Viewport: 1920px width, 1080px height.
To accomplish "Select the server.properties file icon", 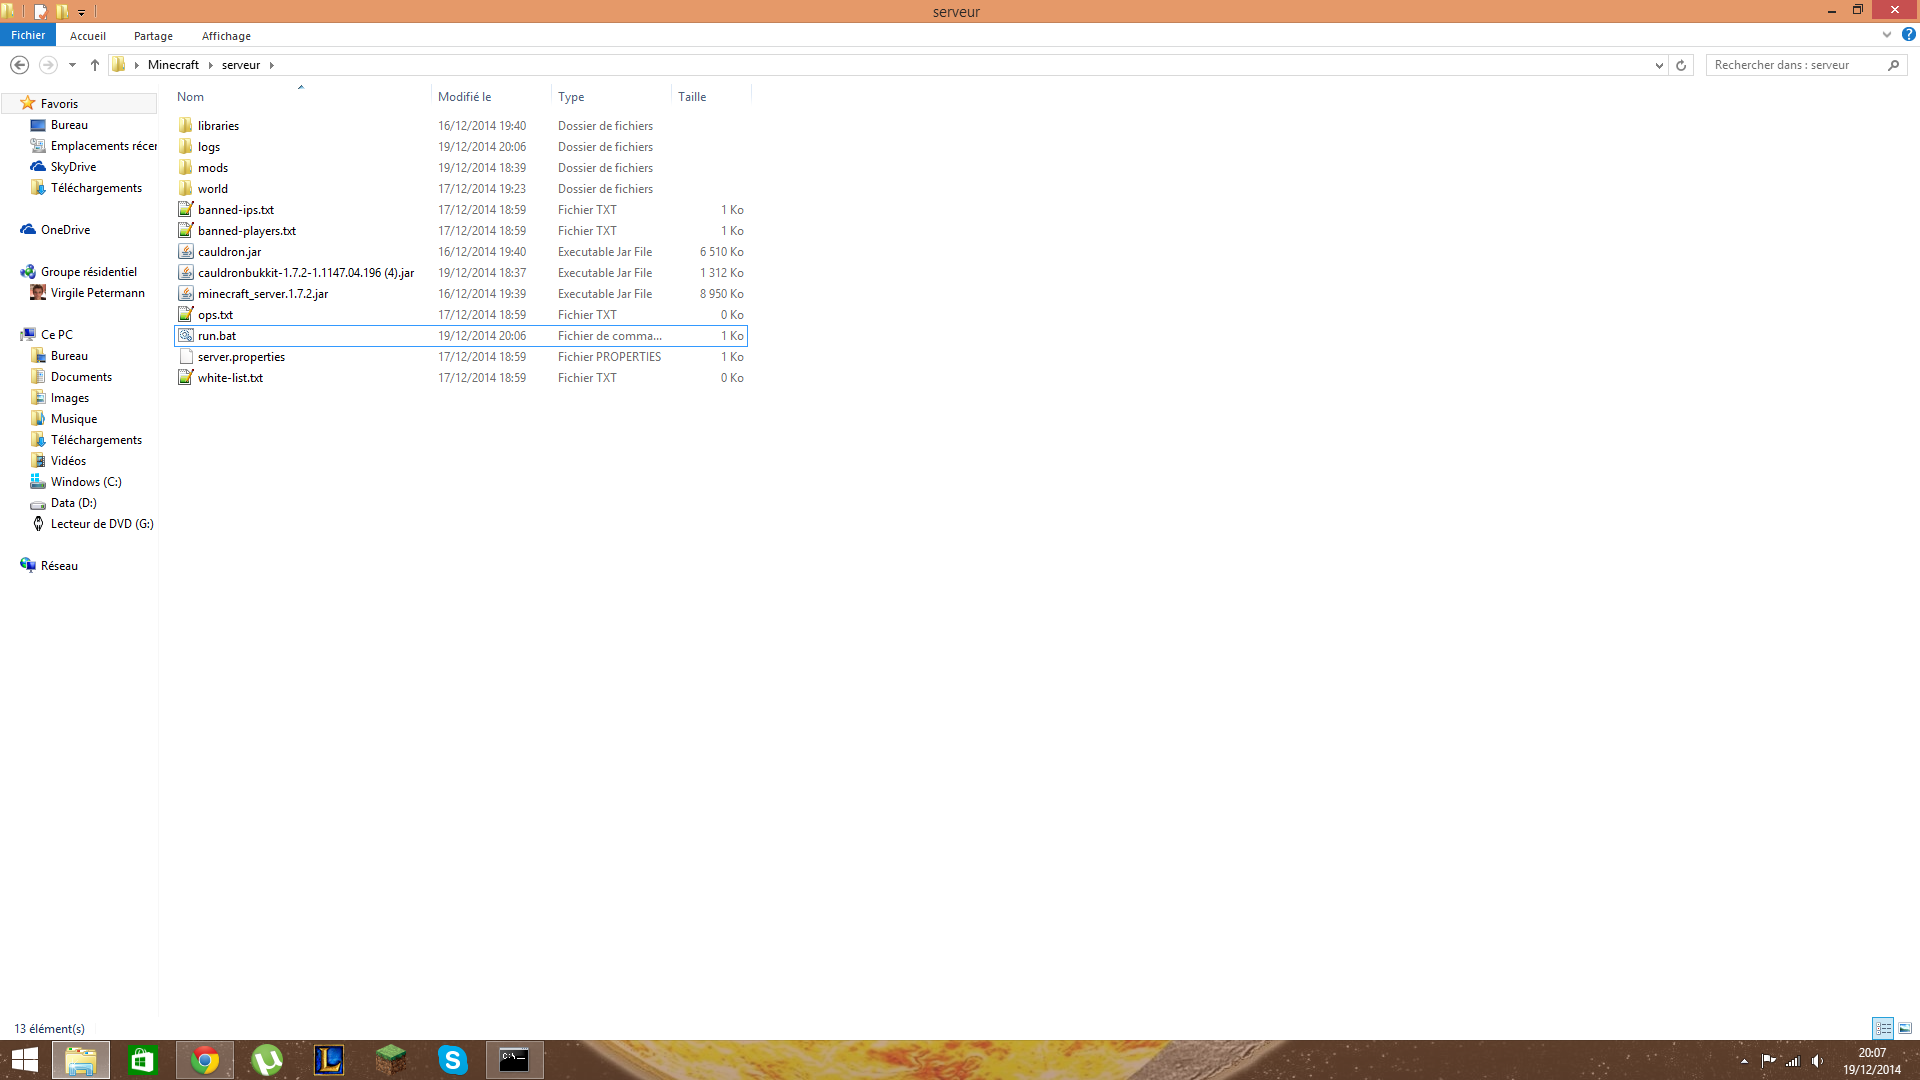I will (185, 356).
